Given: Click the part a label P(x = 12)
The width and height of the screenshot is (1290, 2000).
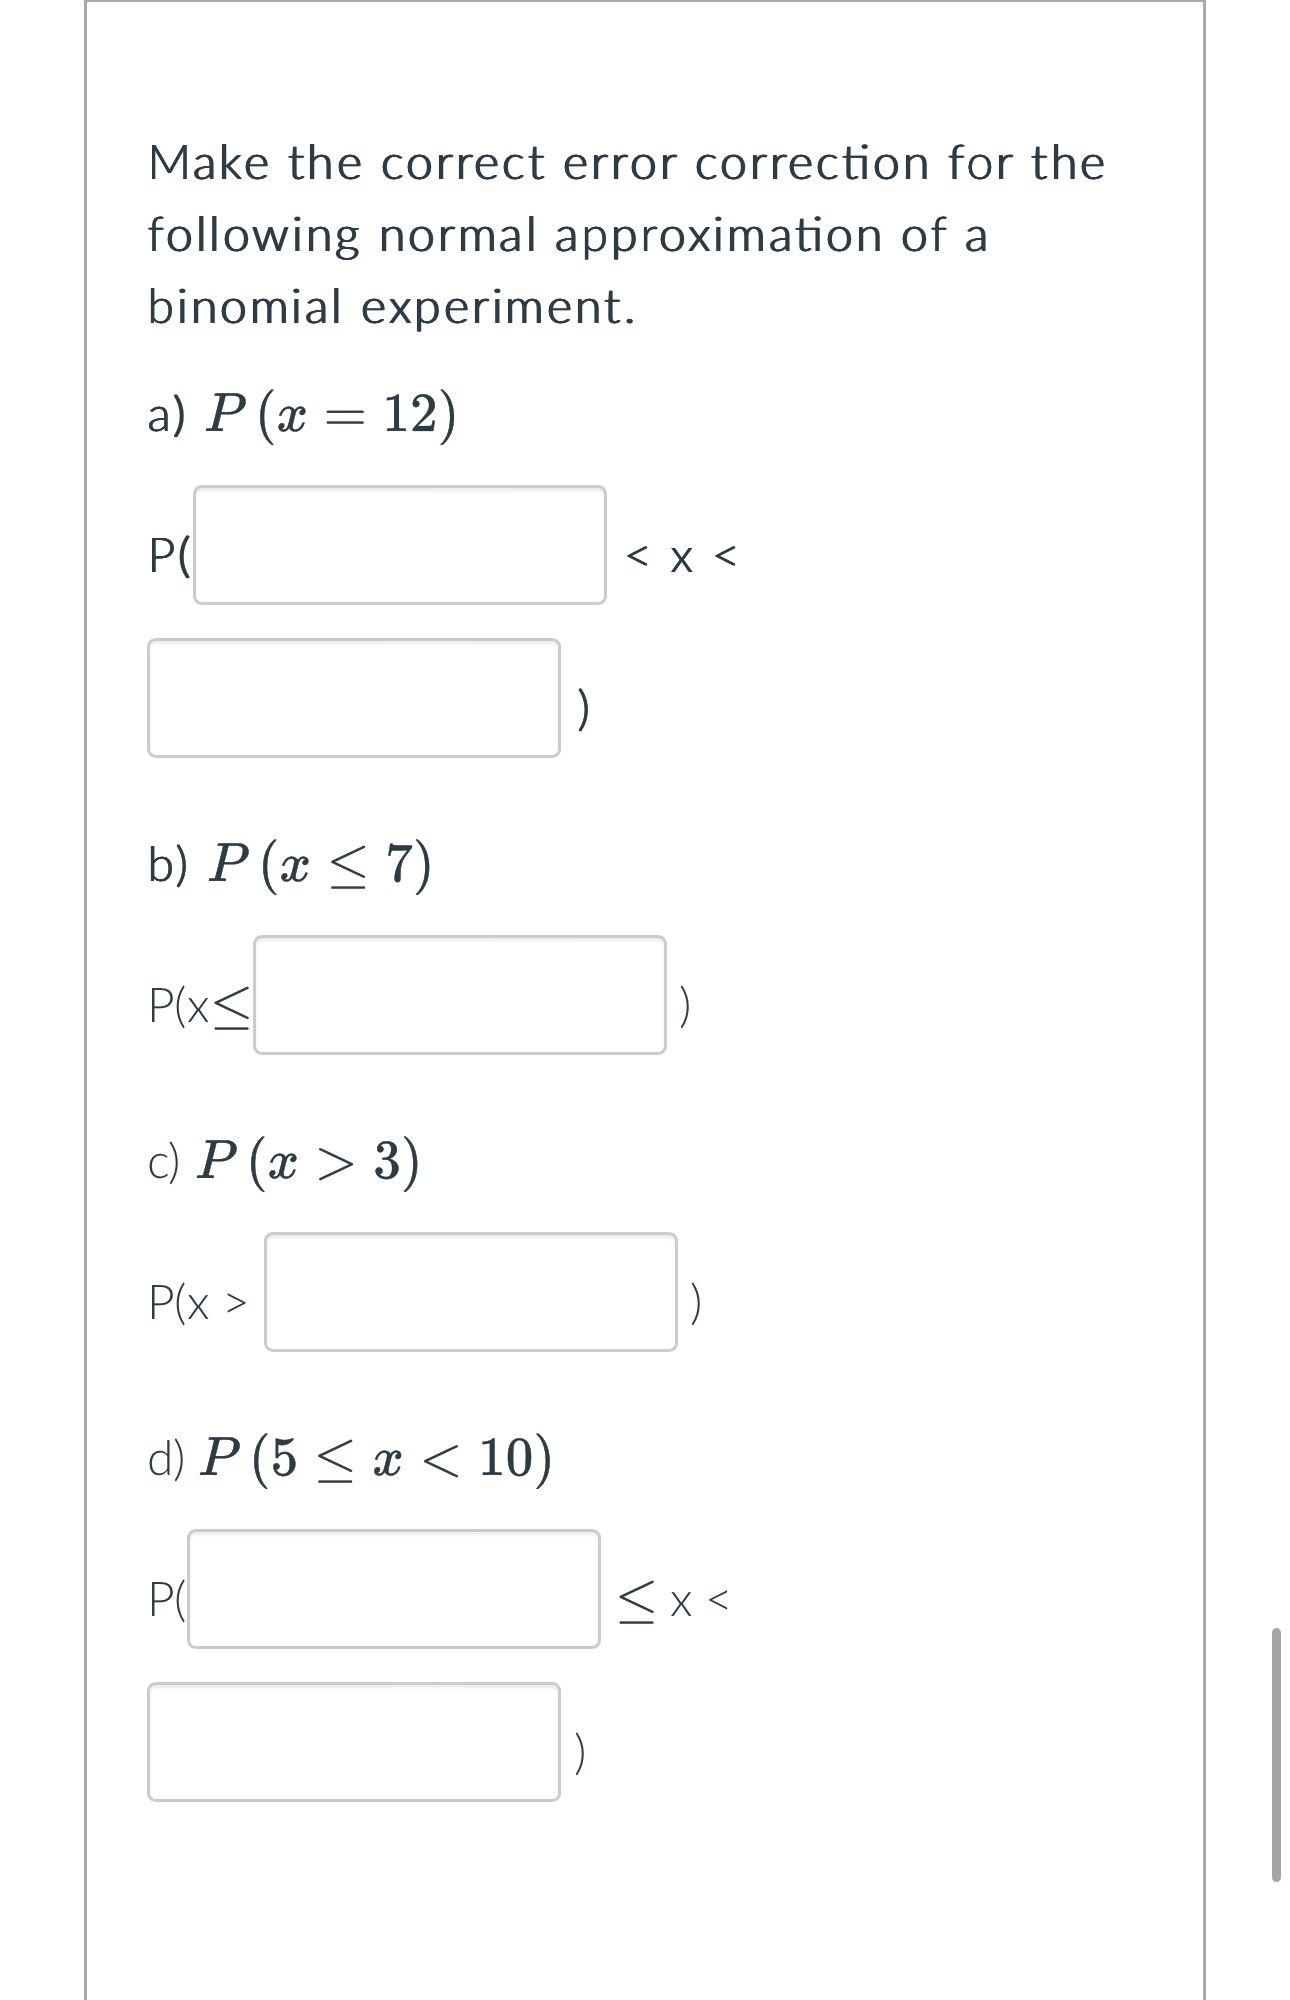Looking at the screenshot, I should coord(300,413).
